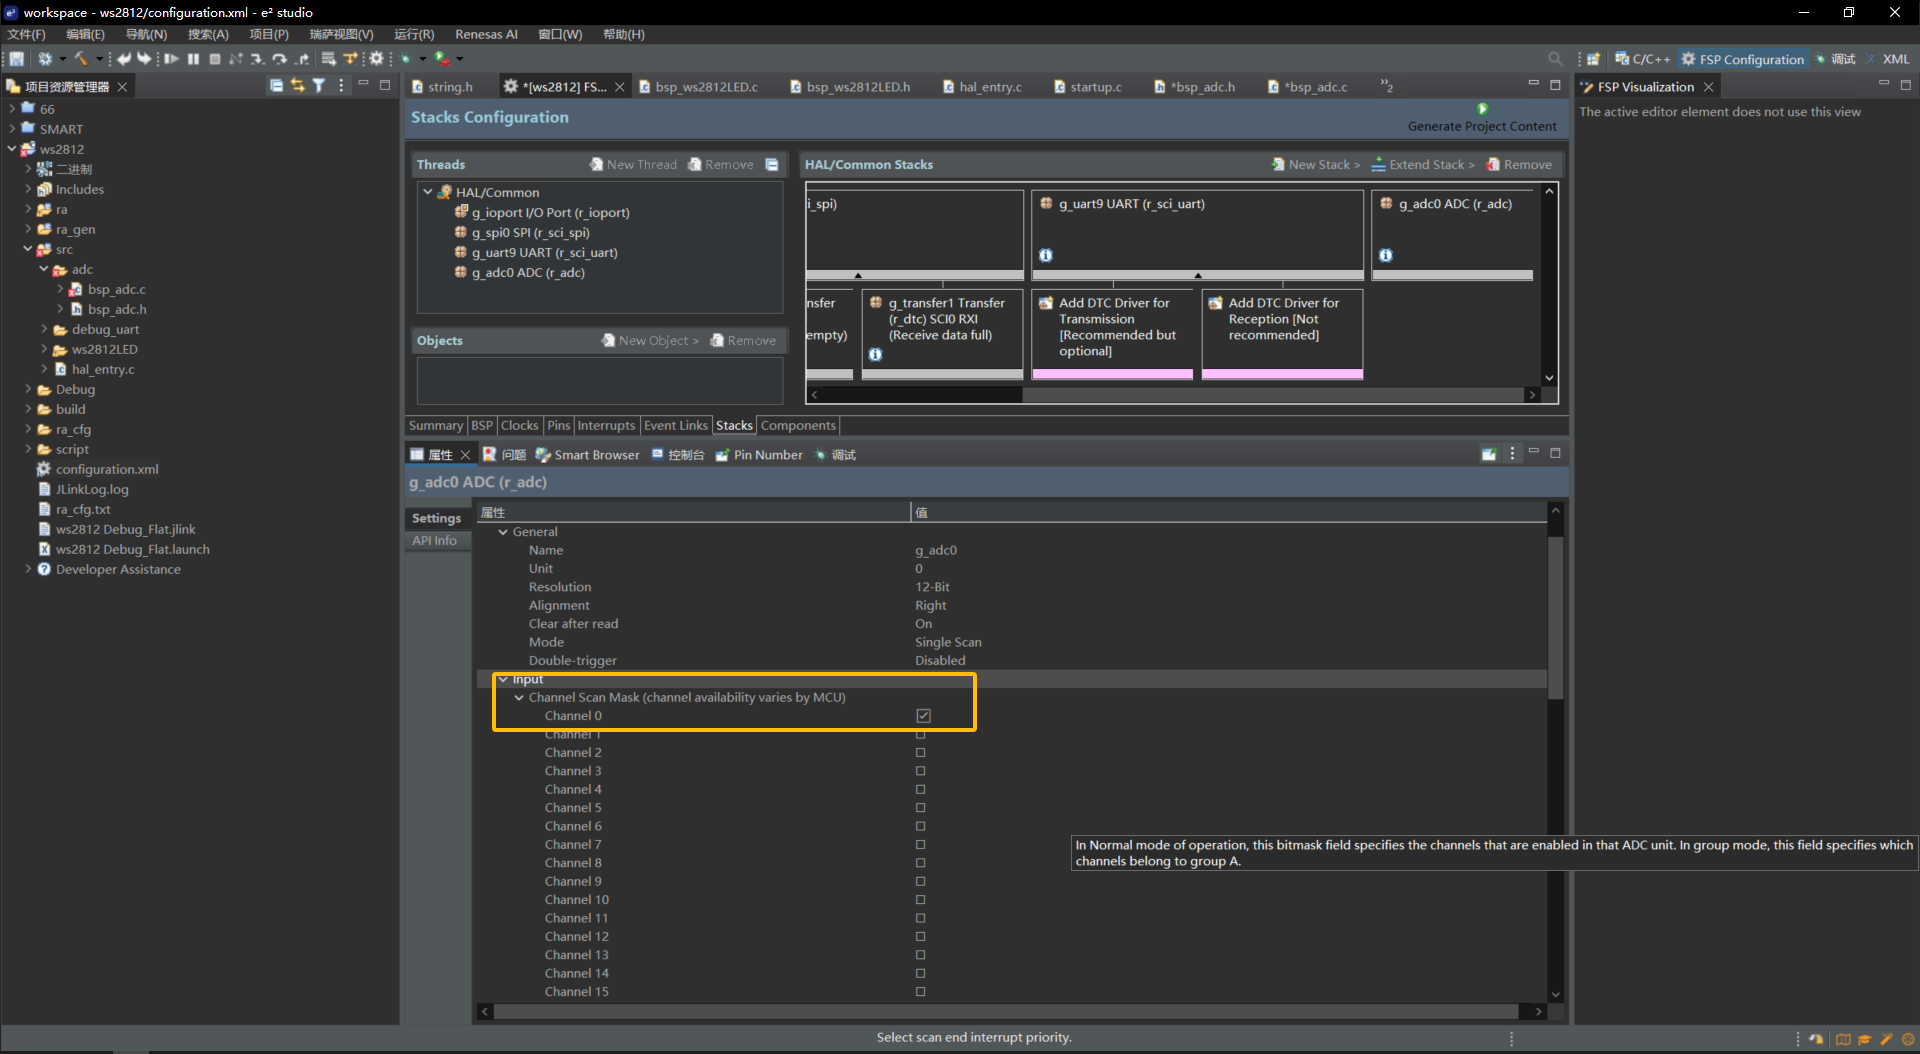Click Remove in HAL/Common Stacks header

[1519, 164]
